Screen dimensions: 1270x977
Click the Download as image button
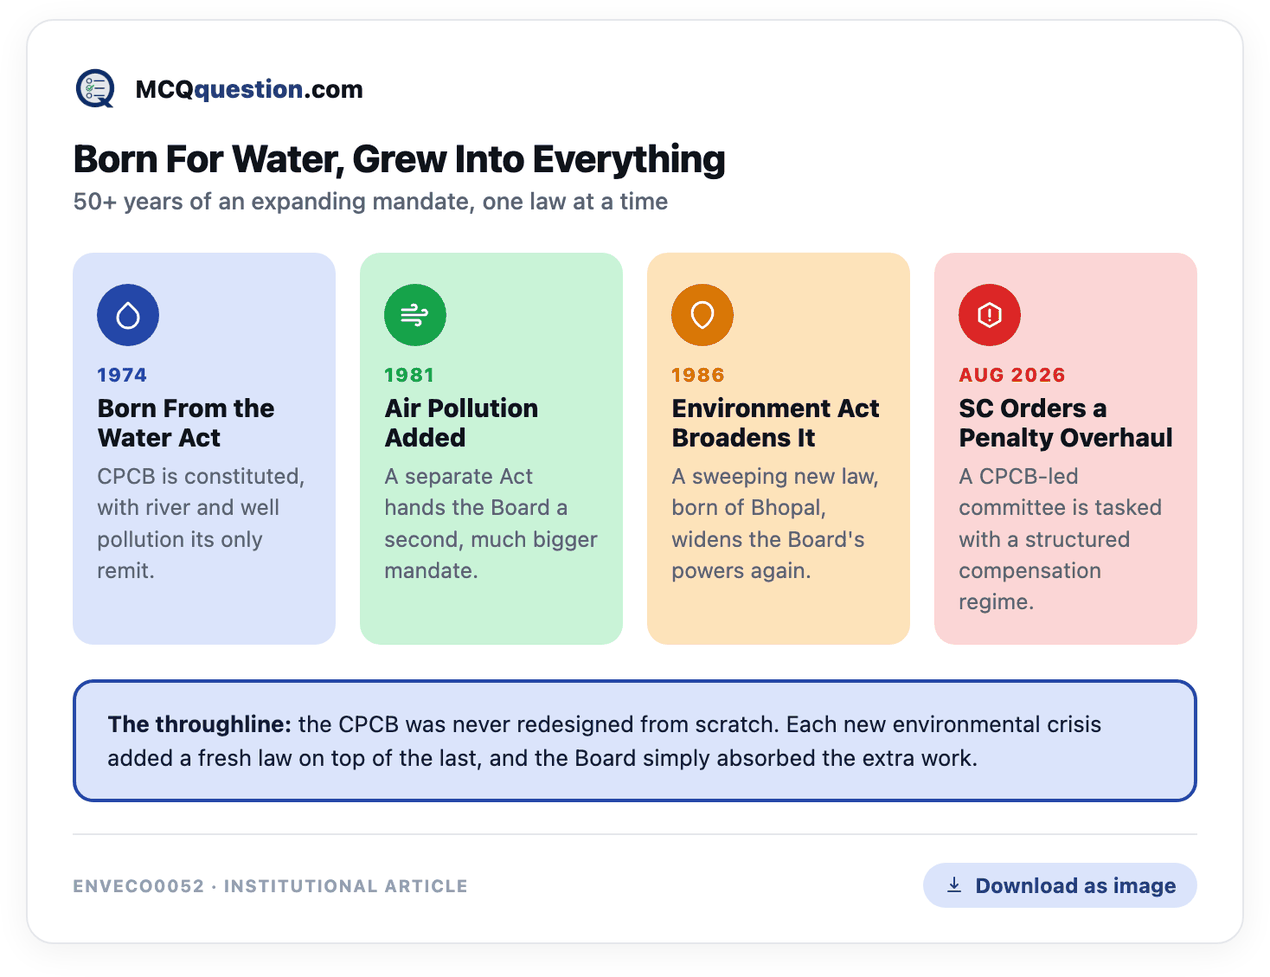pos(1059,885)
